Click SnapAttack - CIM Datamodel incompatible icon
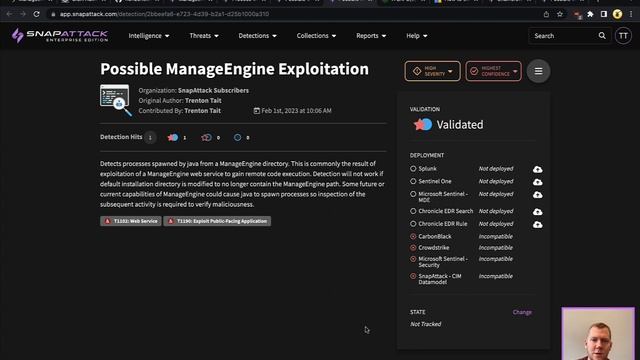The height and width of the screenshot is (360, 640). click(413, 276)
